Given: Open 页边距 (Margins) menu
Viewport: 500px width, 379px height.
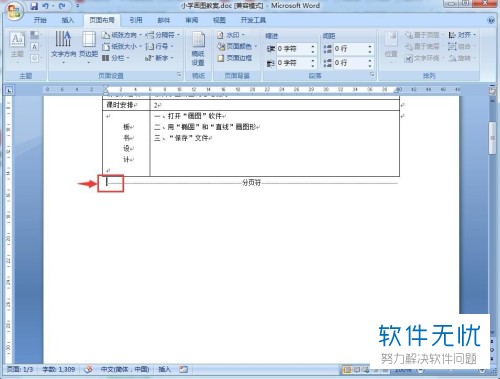Looking at the screenshot, I should click(89, 47).
